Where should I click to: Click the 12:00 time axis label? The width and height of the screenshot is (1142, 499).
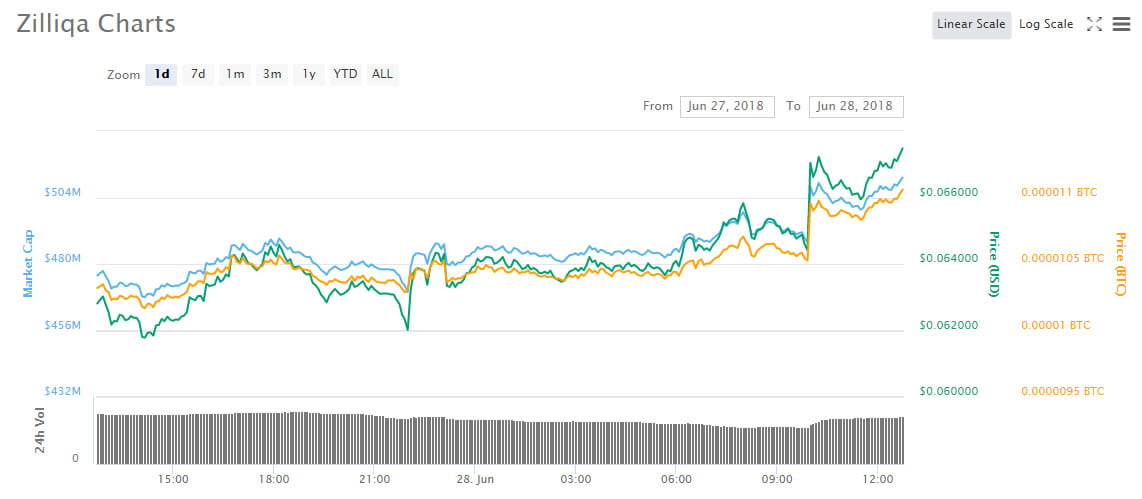click(877, 479)
